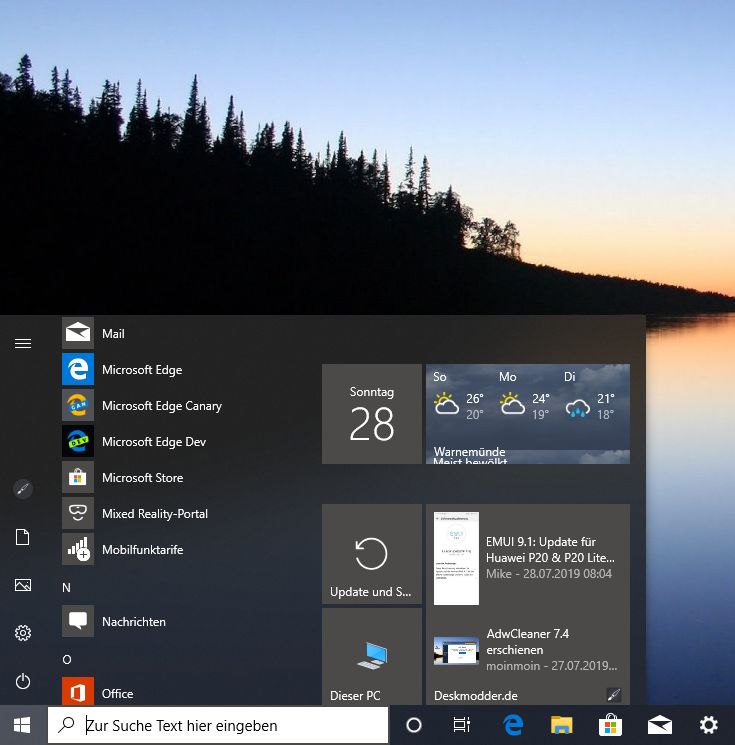Launch Office app icon
This screenshot has height=745, width=735.
78,692
